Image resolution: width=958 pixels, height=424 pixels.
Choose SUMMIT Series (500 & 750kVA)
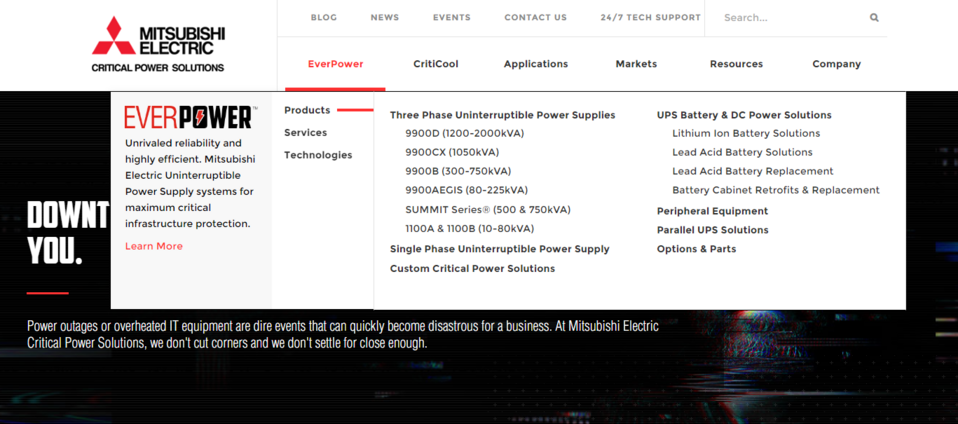point(488,210)
